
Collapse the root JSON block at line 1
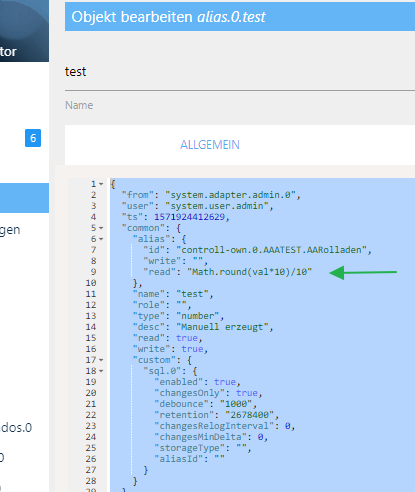click(x=101, y=184)
